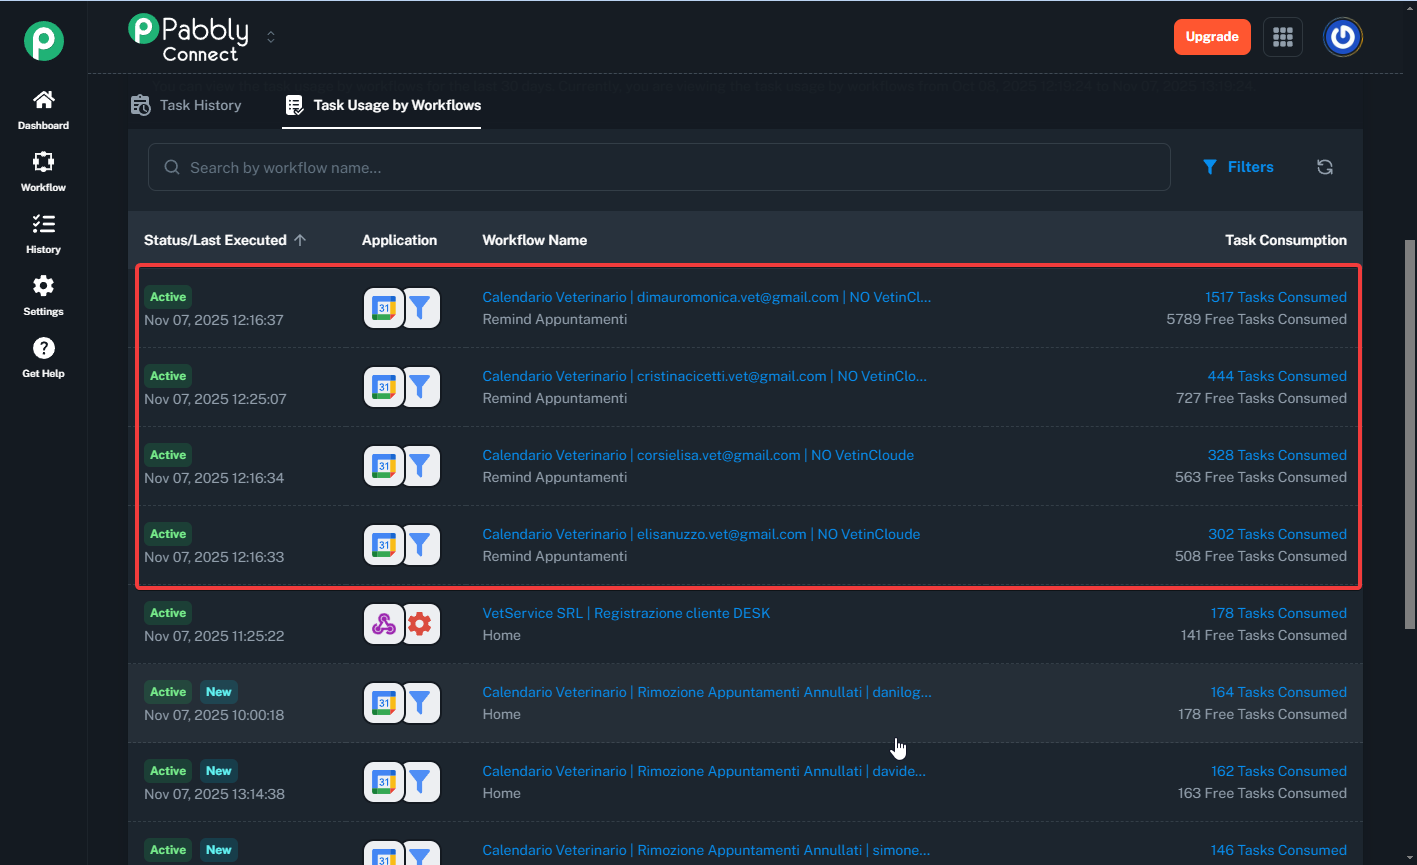Open the VetService SRL Registrazione cliente DESK workflow

click(626, 613)
